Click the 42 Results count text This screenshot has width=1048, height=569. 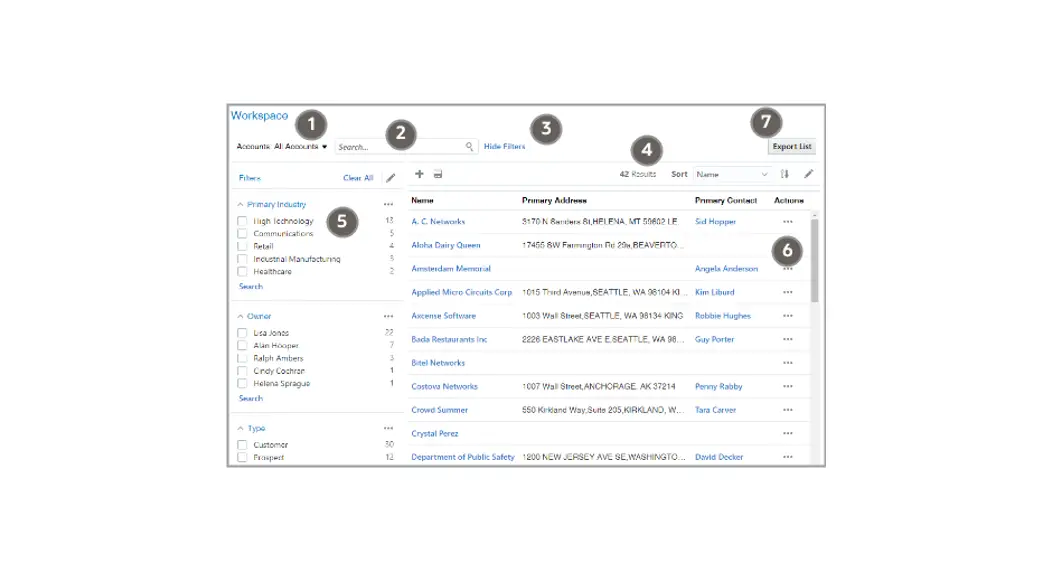click(638, 174)
